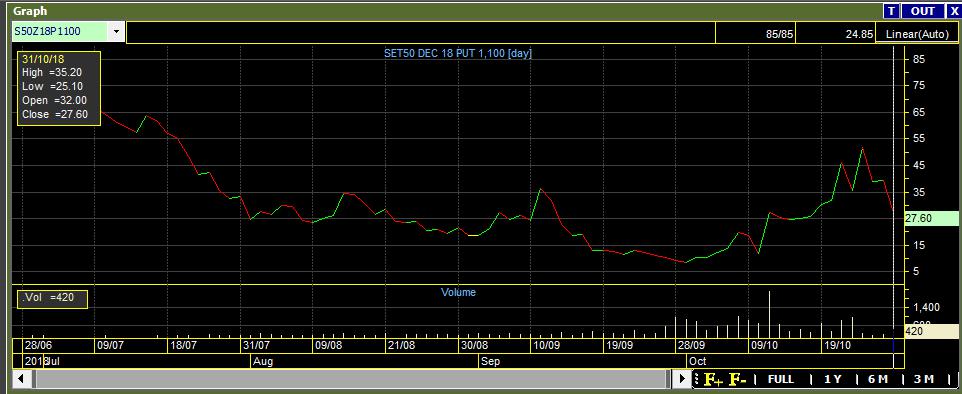Click the 55 price axis label
962x394 pixels.
(919, 139)
